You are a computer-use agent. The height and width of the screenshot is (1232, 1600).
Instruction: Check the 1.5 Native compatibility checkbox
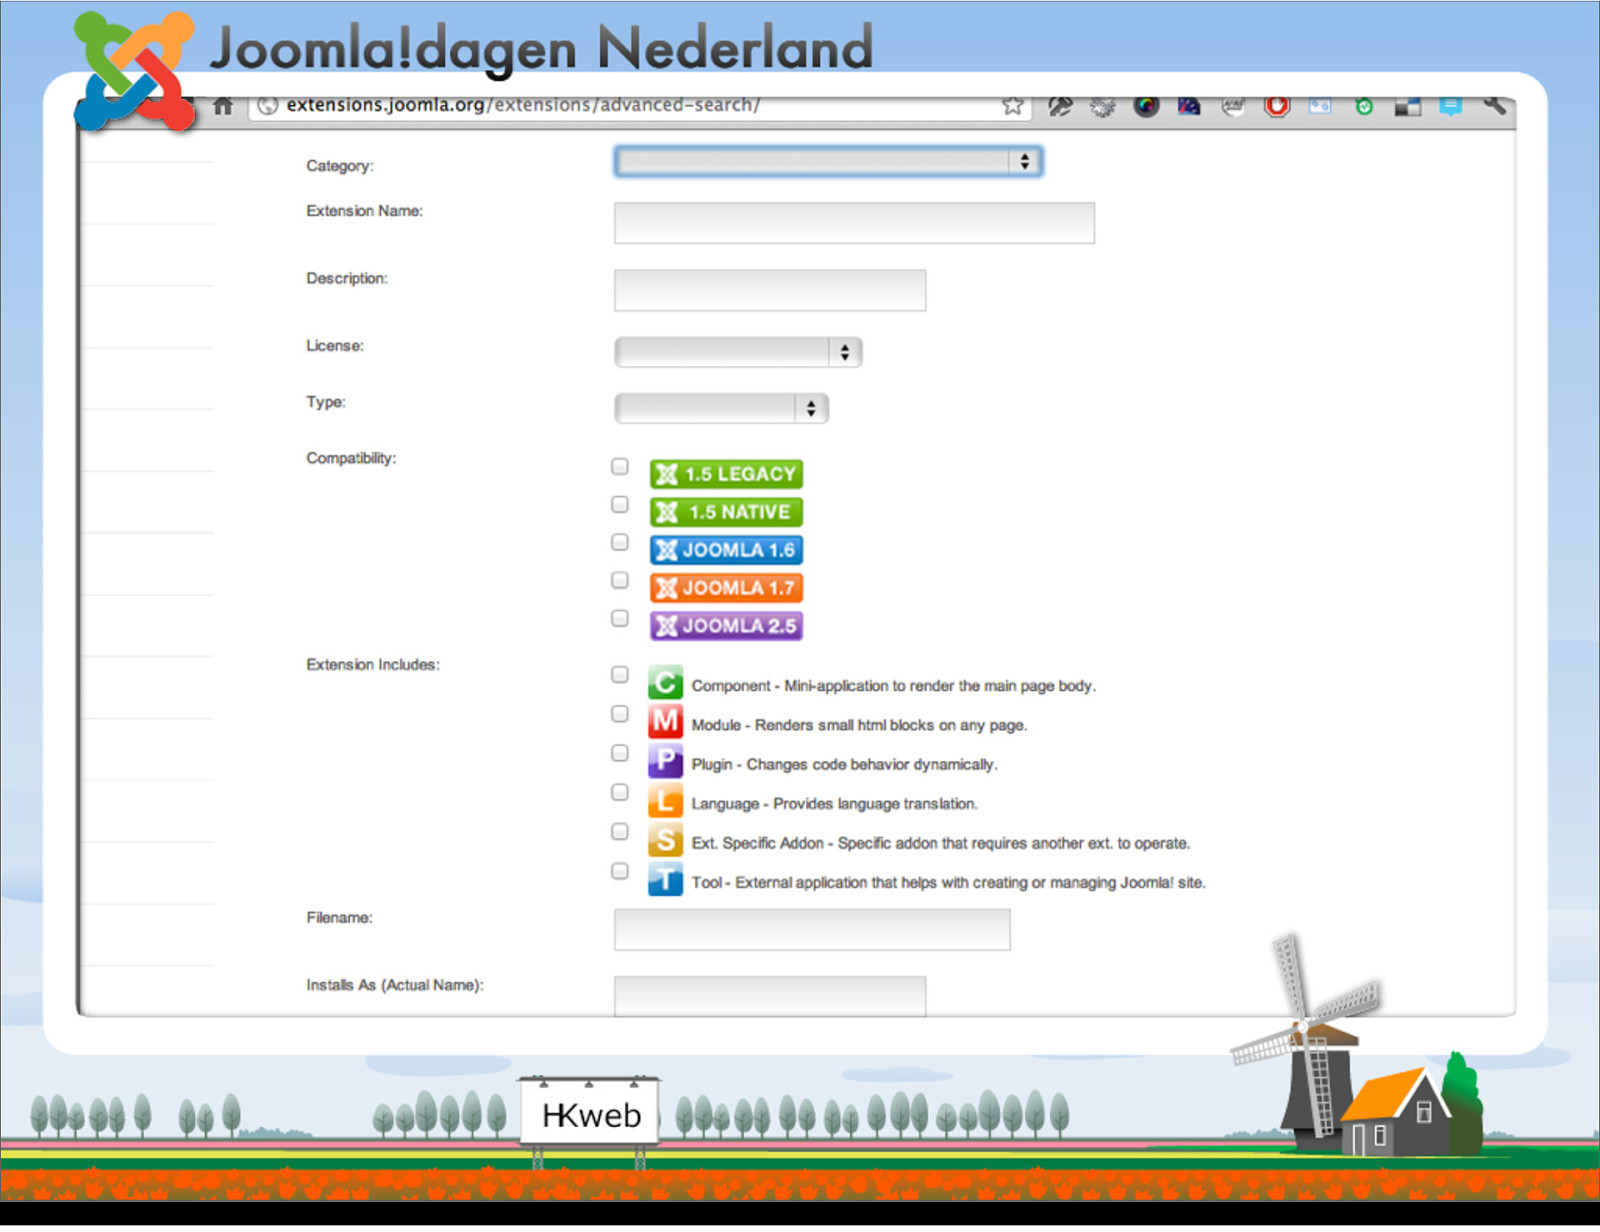620,505
